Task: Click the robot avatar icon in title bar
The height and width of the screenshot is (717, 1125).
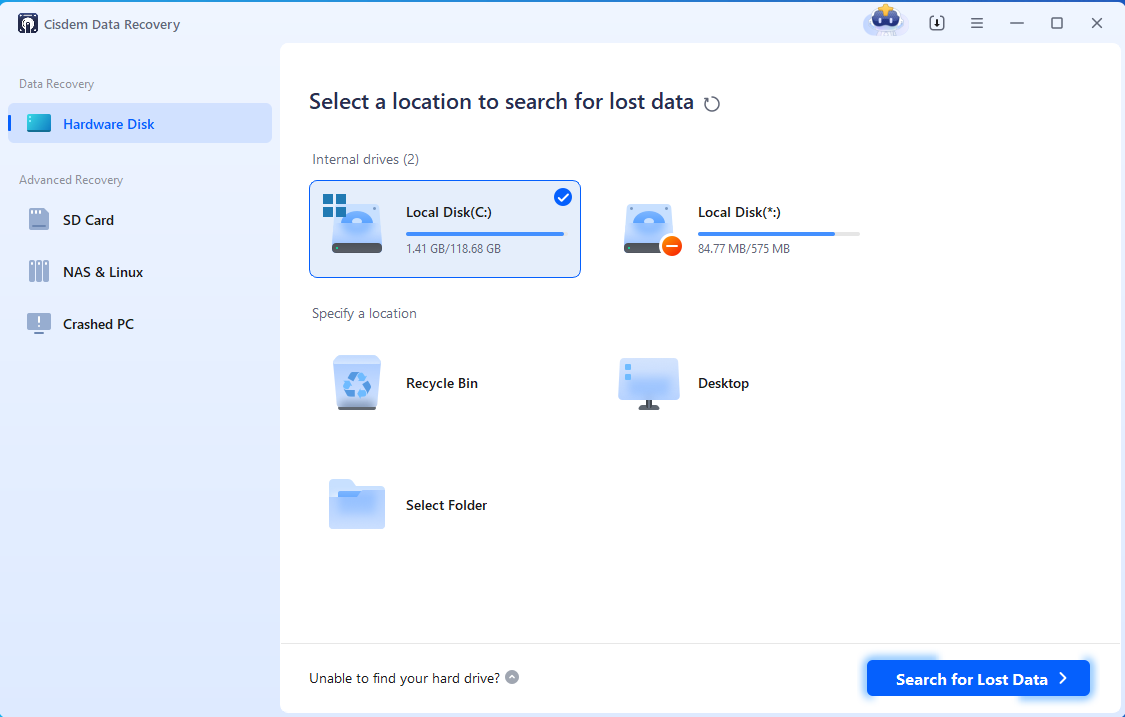Action: (884, 22)
